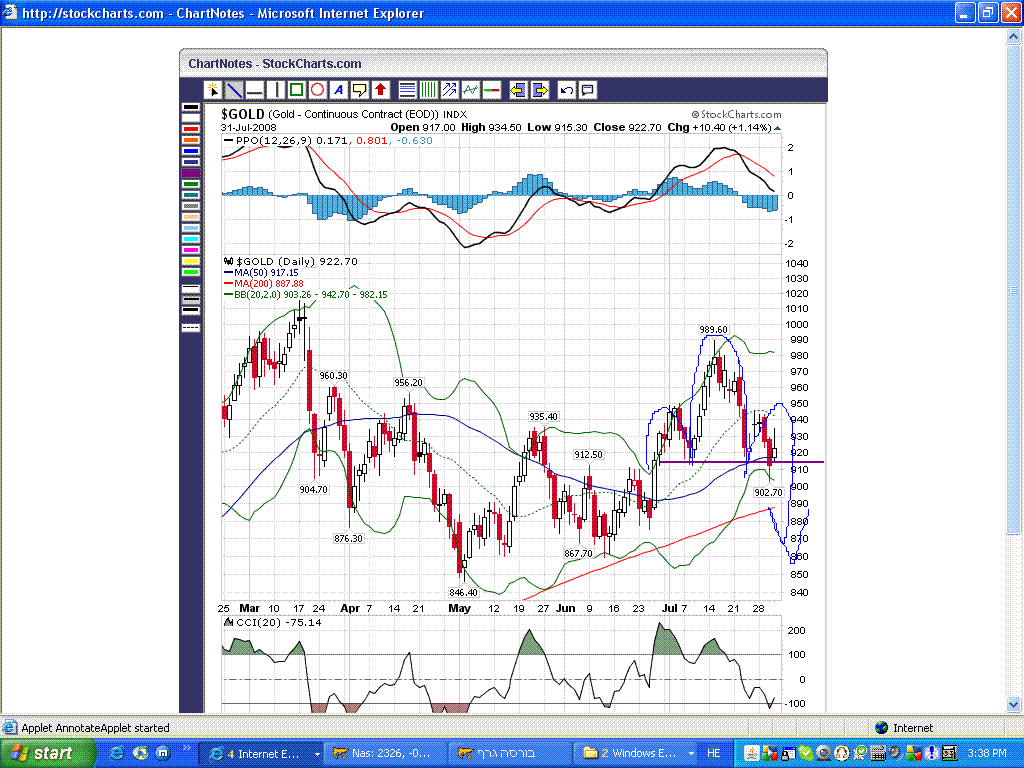Screen dimensions: 1024x768
Task: Click the scrollbar down arrow
Action: pyautogui.click(x=1014, y=704)
